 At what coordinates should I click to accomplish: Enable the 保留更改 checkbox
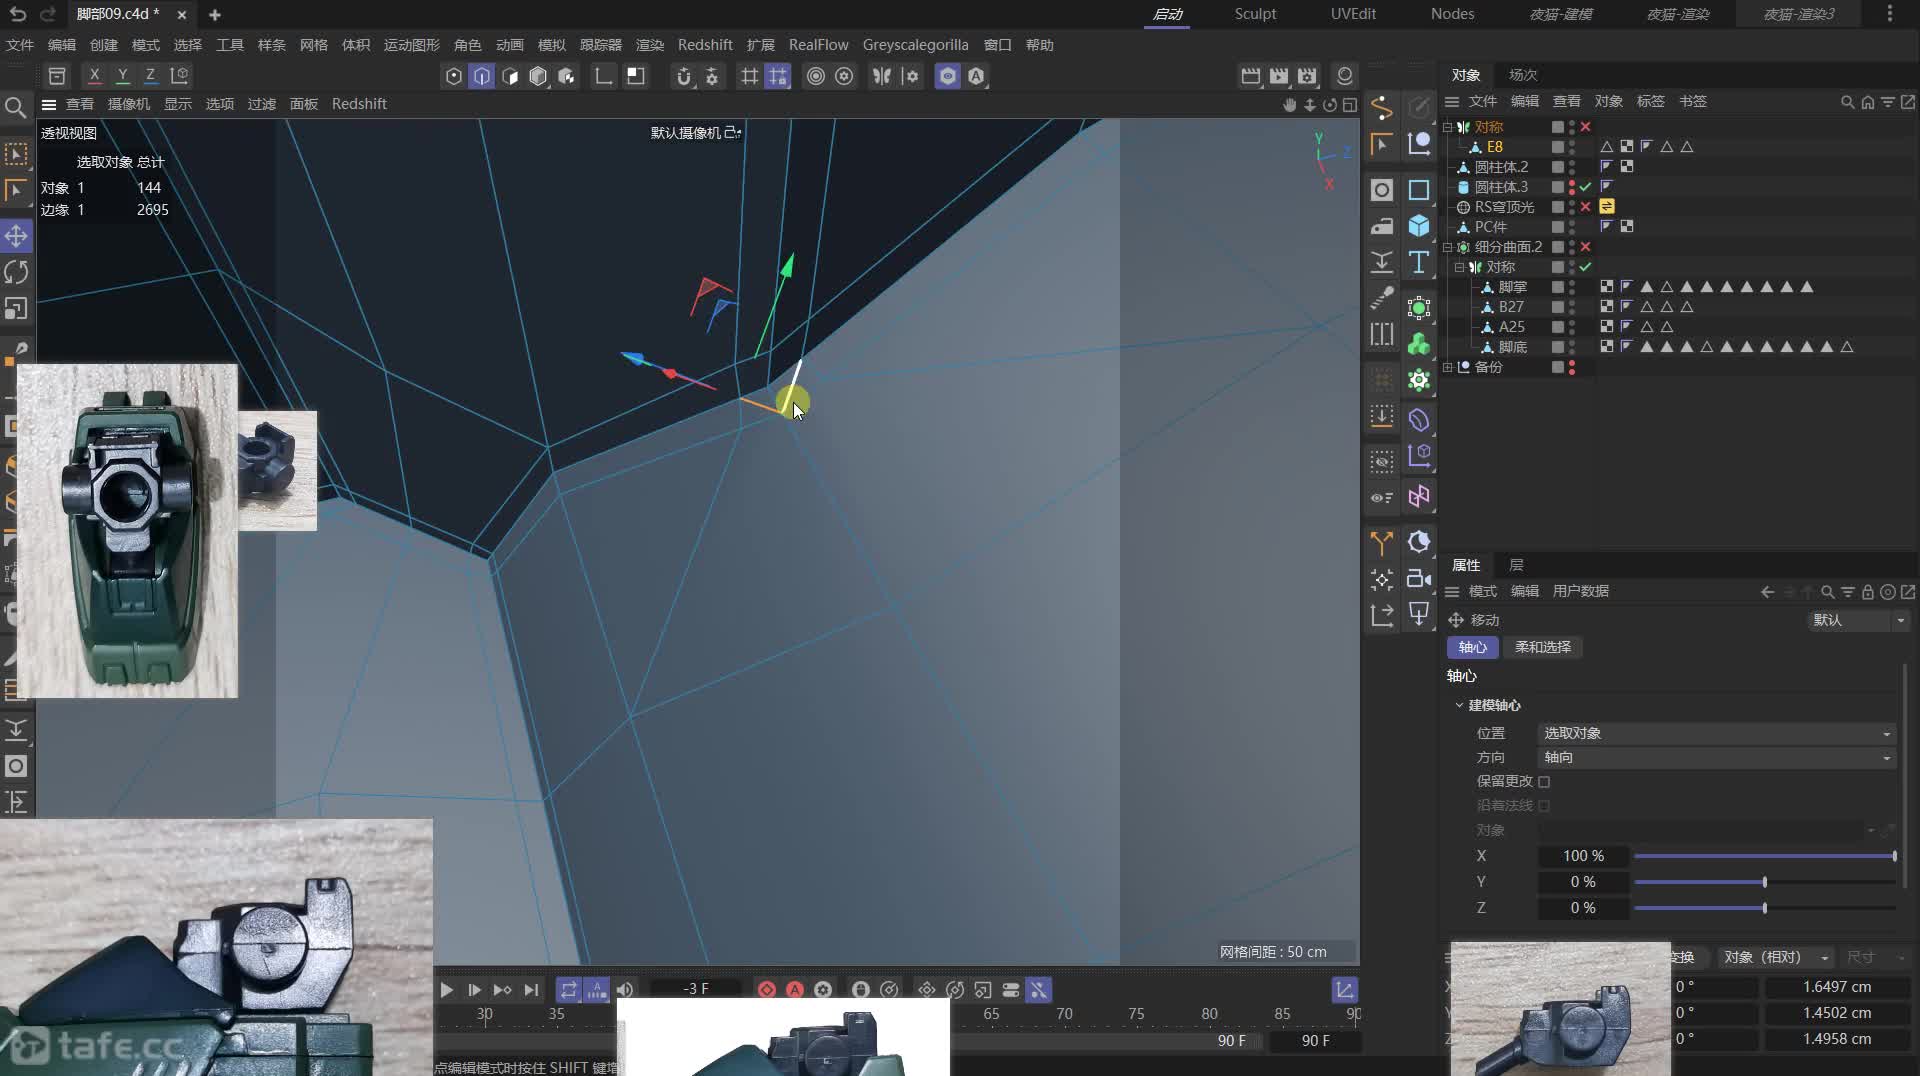pyautogui.click(x=1544, y=782)
